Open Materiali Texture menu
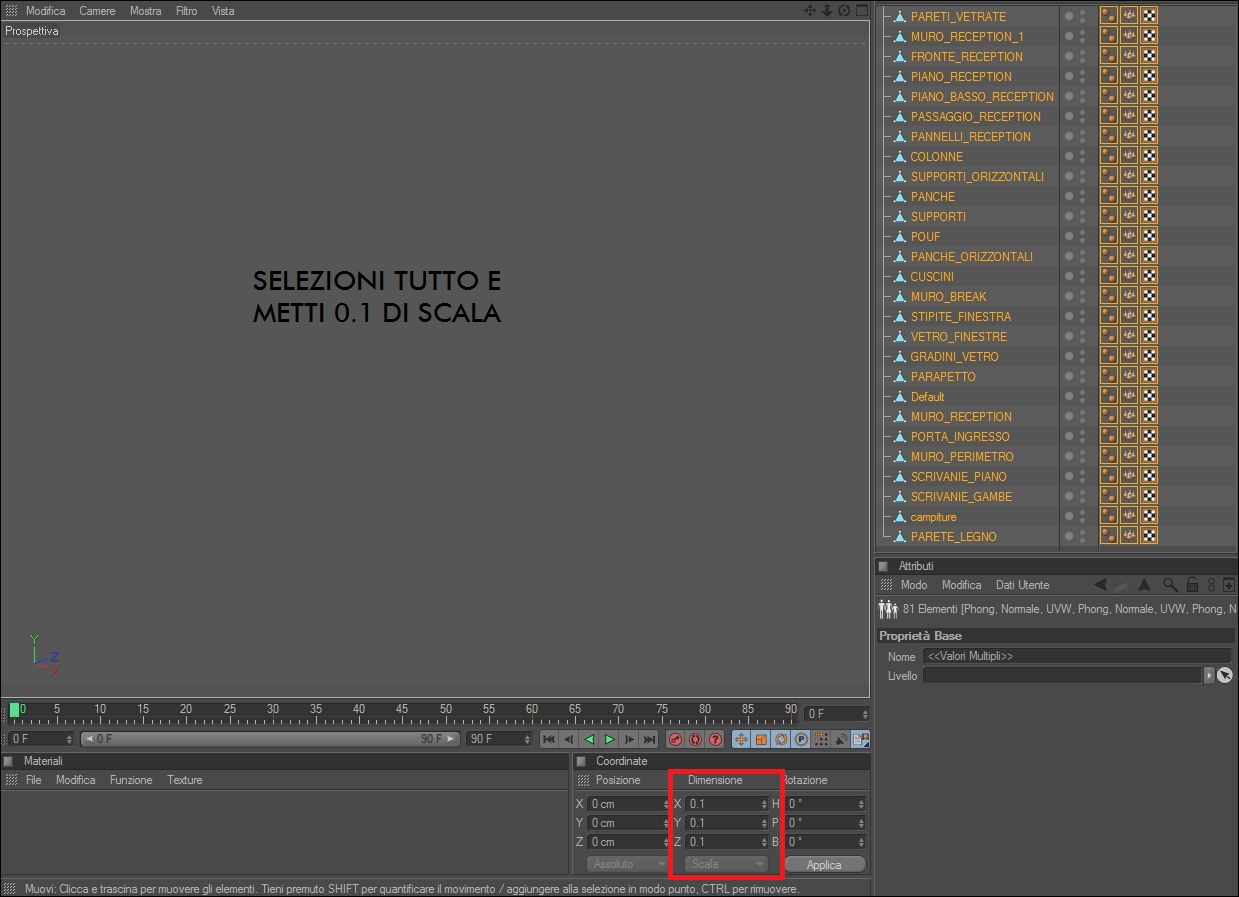The image size is (1239, 897). coord(185,780)
